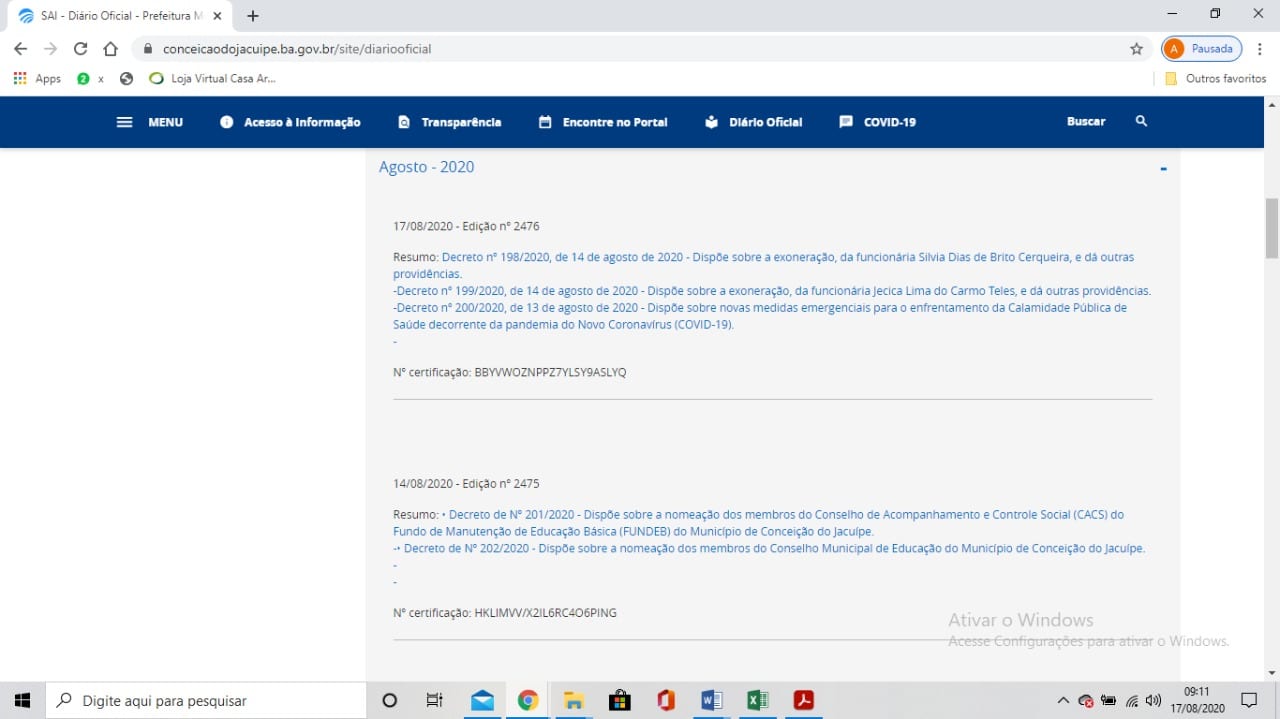Open the Encontre no Portal menu
The image size is (1280, 719).
(615, 122)
